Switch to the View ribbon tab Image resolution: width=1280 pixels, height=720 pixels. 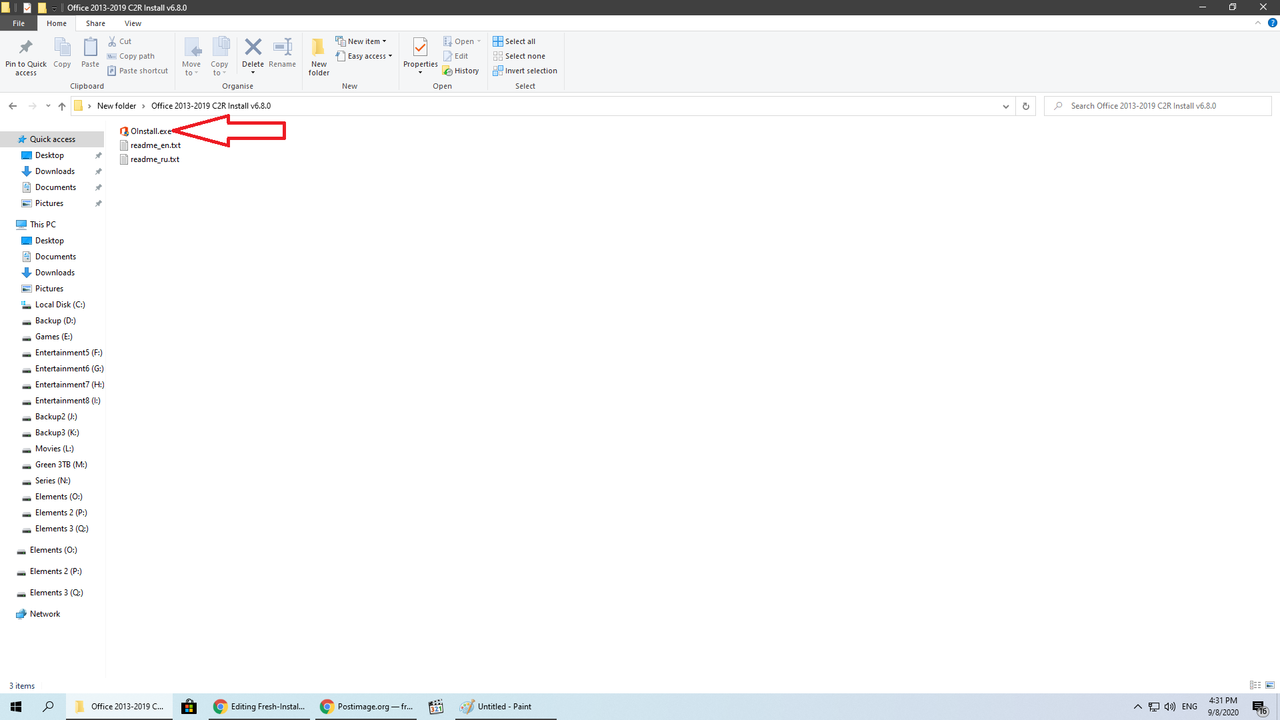(x=132, y=23)
